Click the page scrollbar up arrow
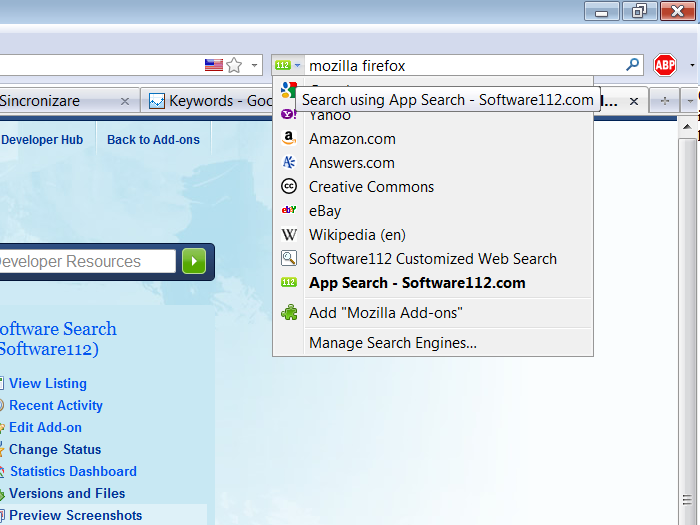 688,127
